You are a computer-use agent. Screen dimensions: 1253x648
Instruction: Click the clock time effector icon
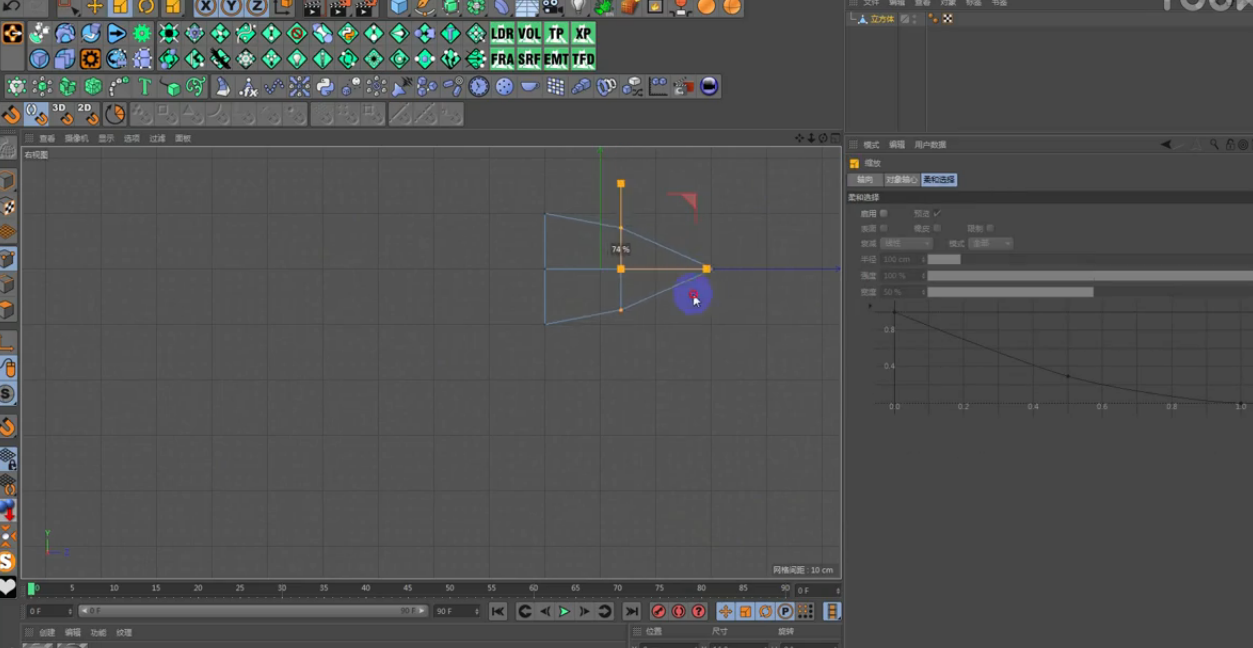coord(479,87)
